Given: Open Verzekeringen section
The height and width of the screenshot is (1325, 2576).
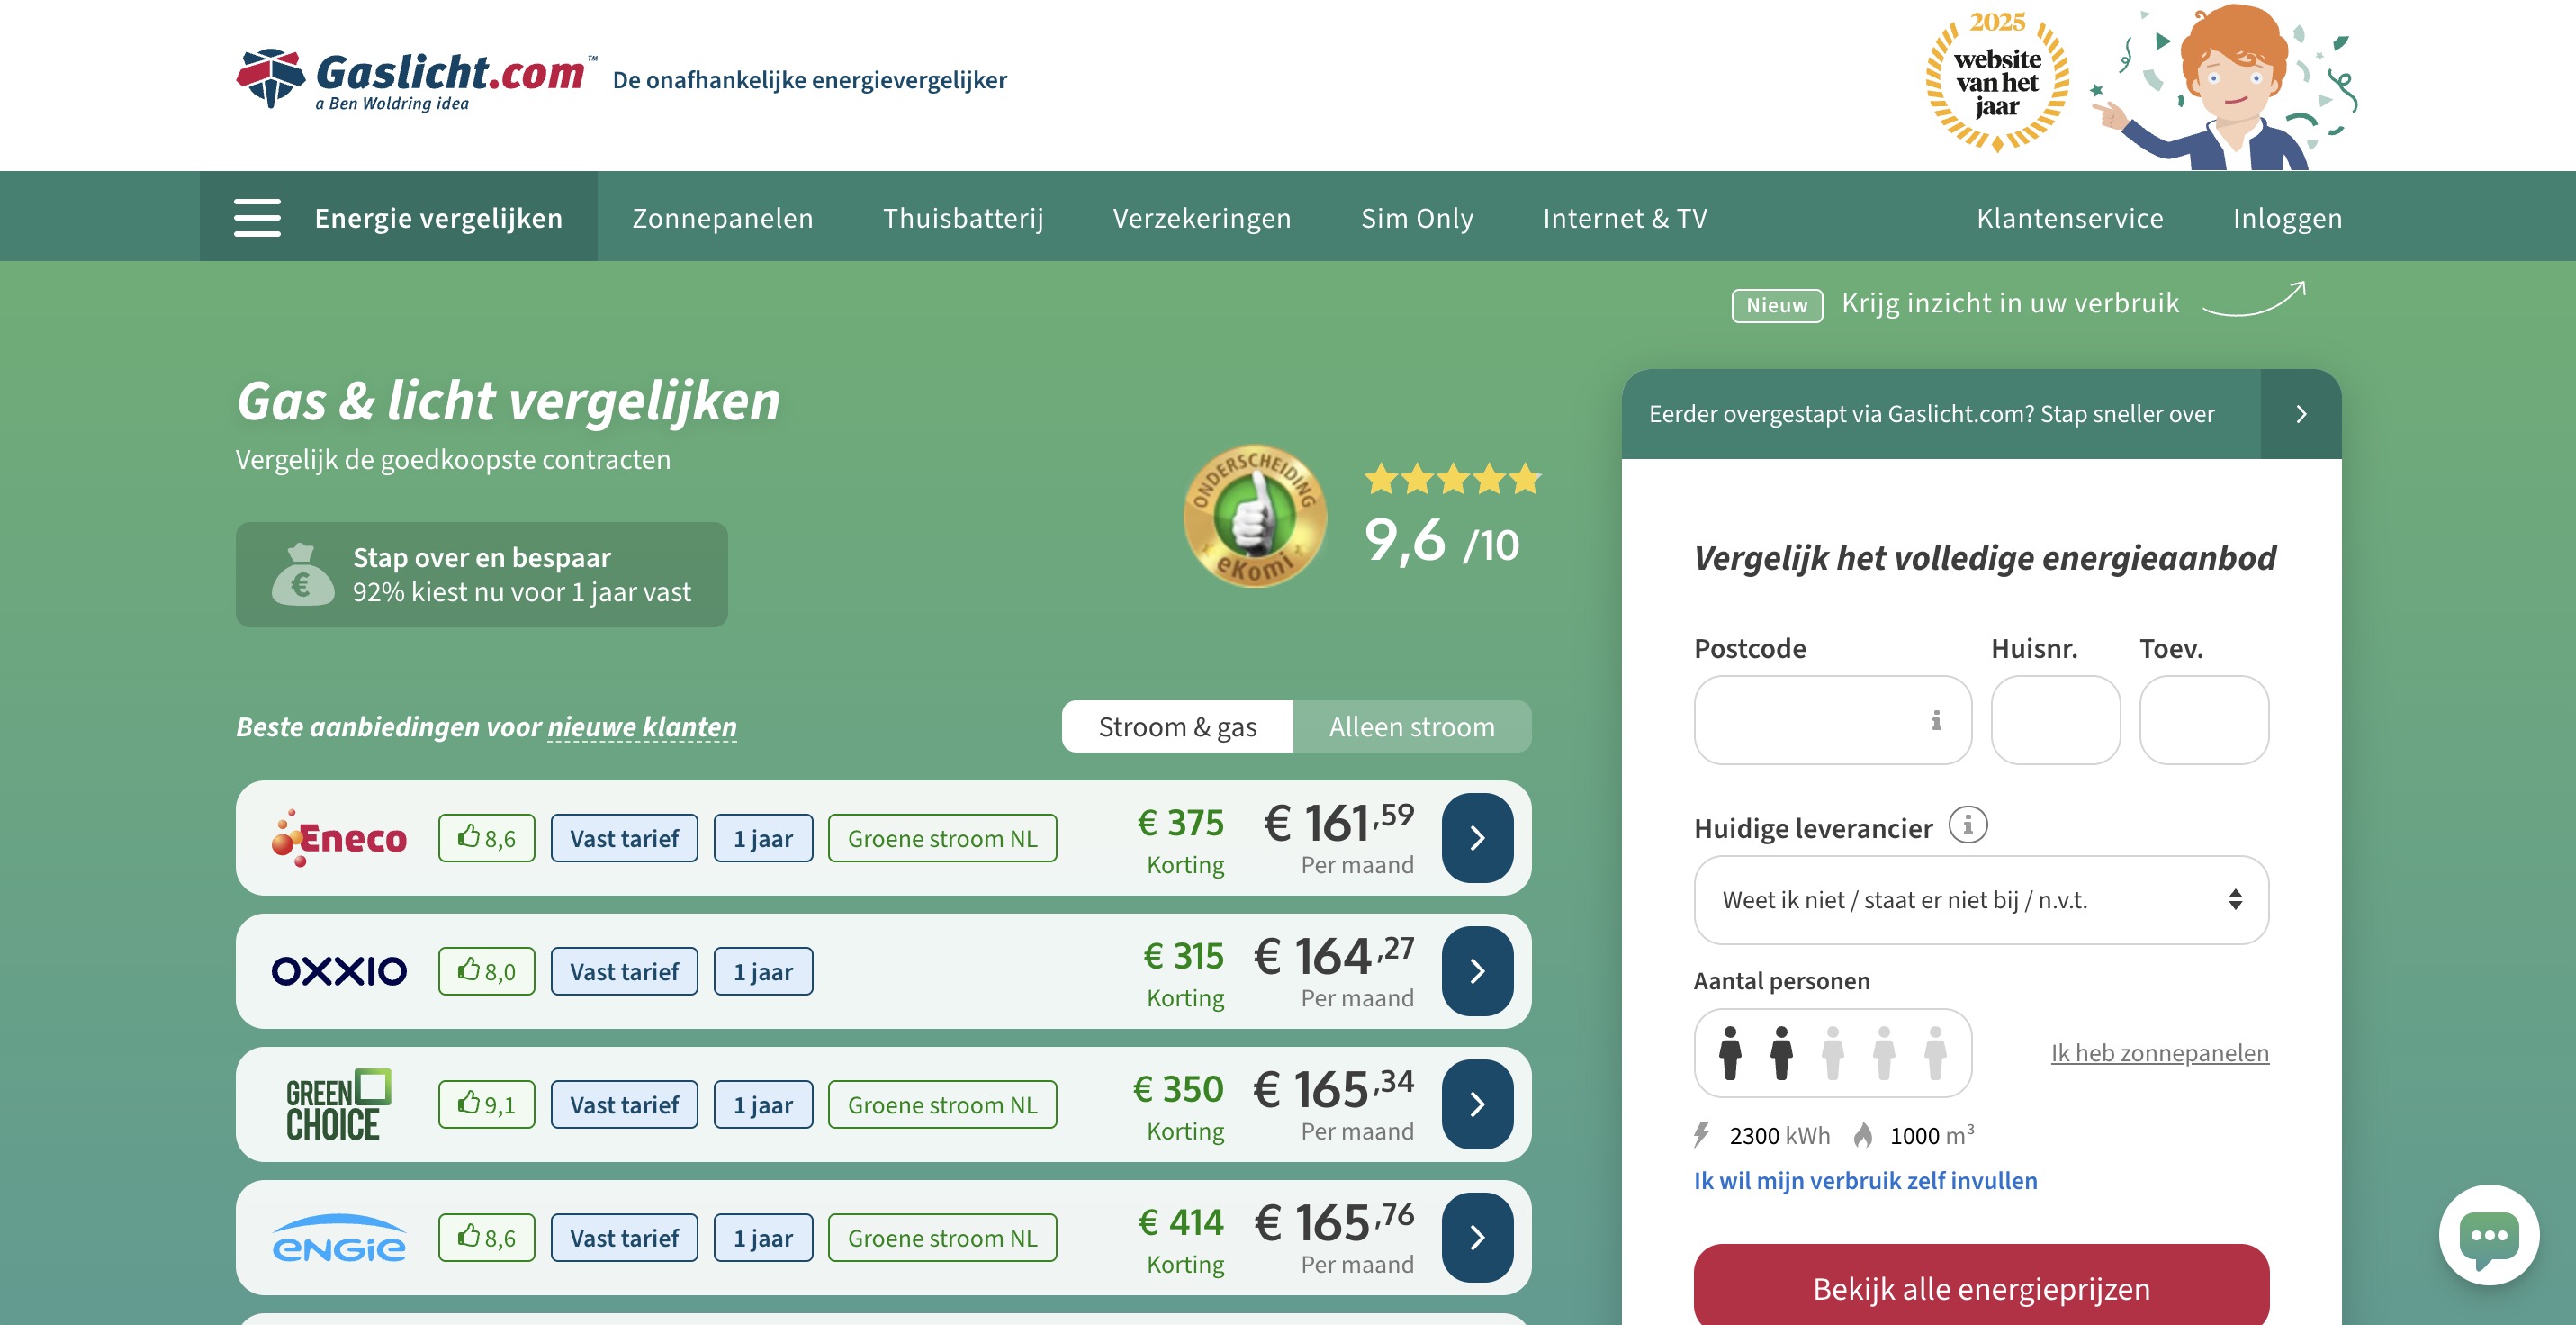Looking at the screenshot, I should click(x=1202, y=218).
